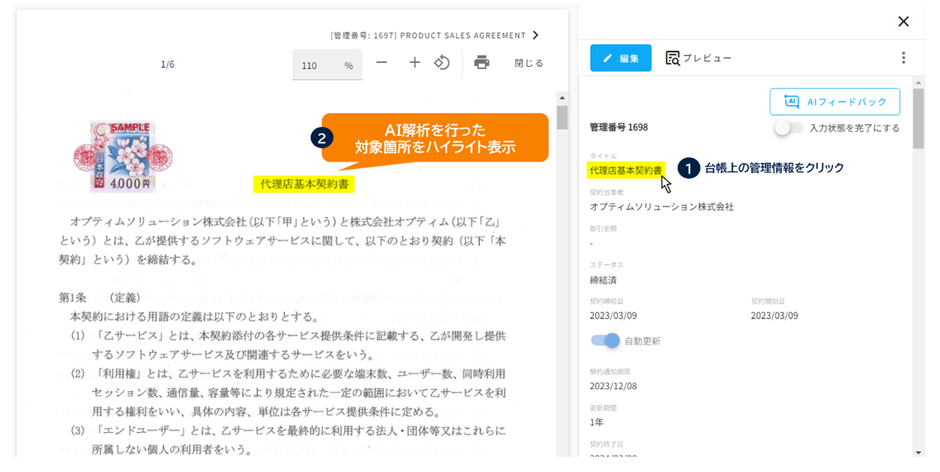Click 閉じる to close the viewer
940x472 pixels.
click(x=529, y=63)
